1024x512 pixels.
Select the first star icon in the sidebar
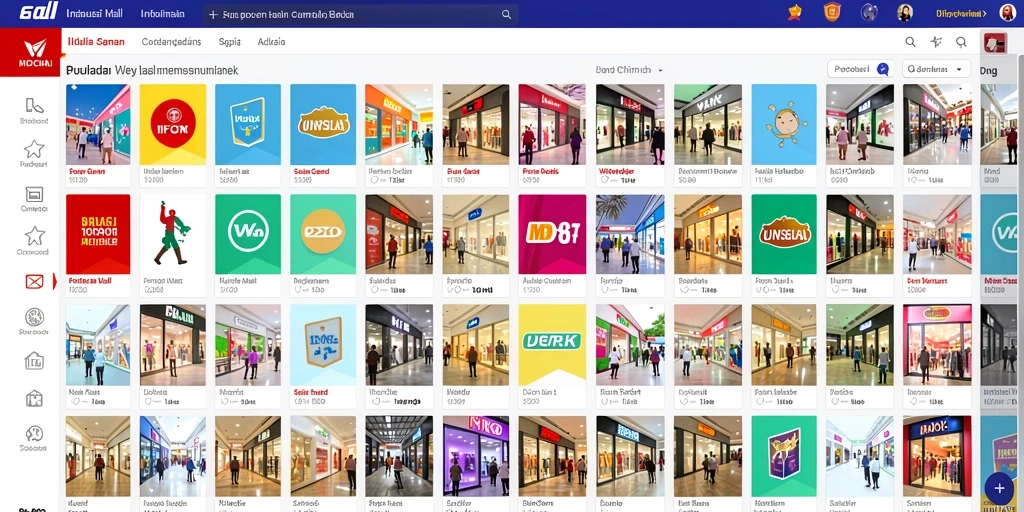click(34, 149)
